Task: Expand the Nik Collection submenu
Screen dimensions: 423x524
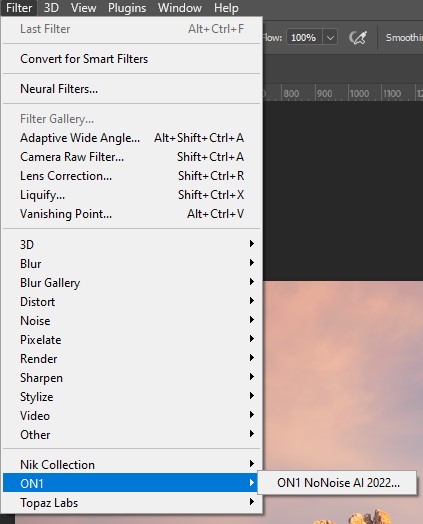Action: pos(132,464)
